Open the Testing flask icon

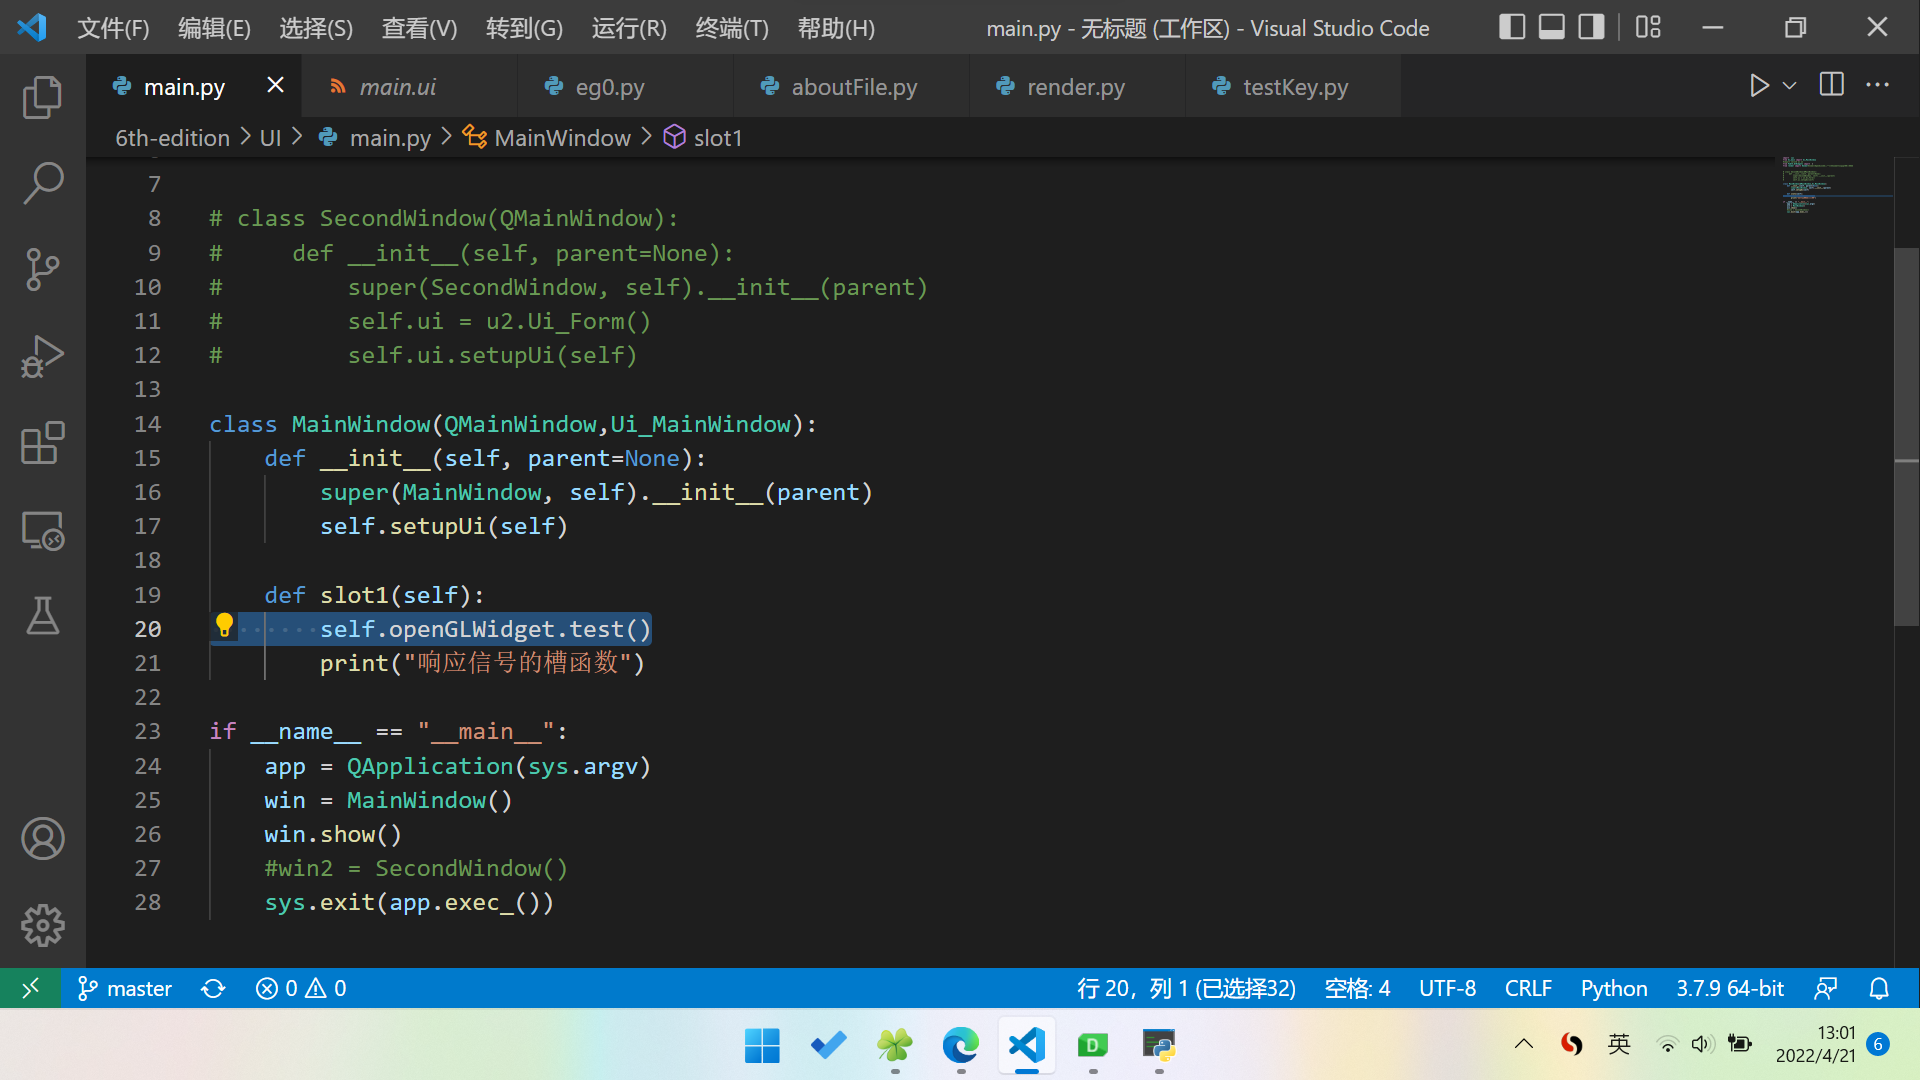pos(42,615)
